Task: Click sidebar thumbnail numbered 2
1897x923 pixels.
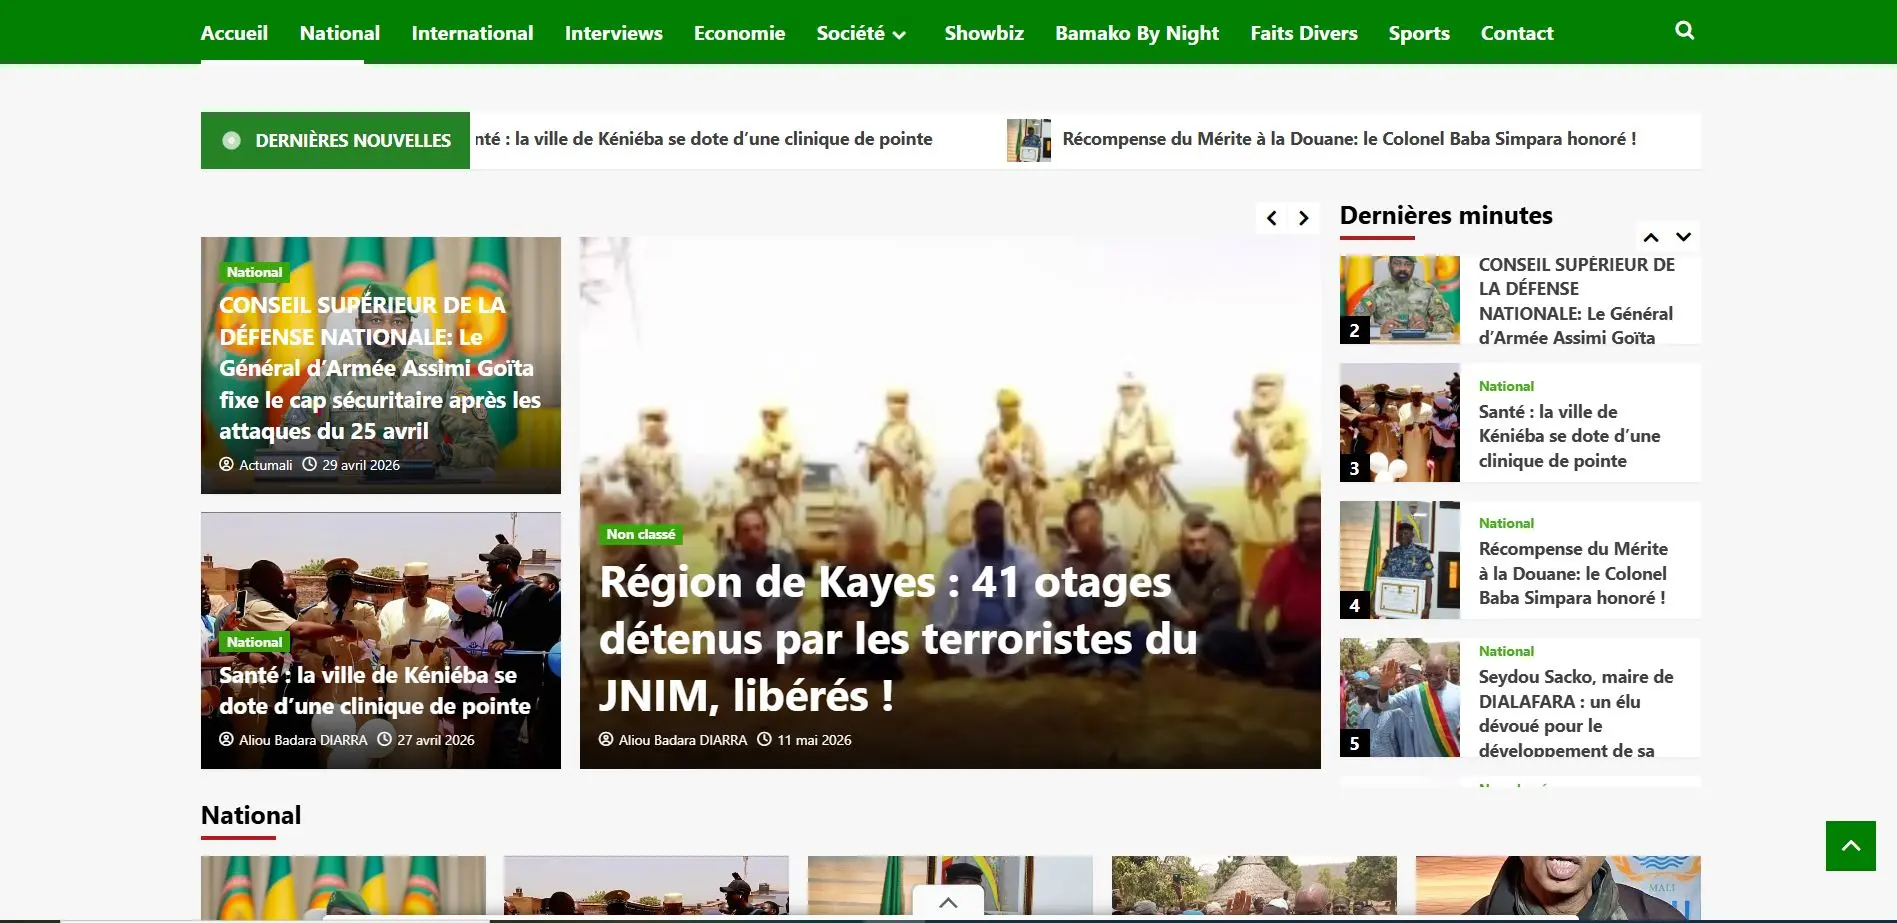Action: pos(1400,300)
